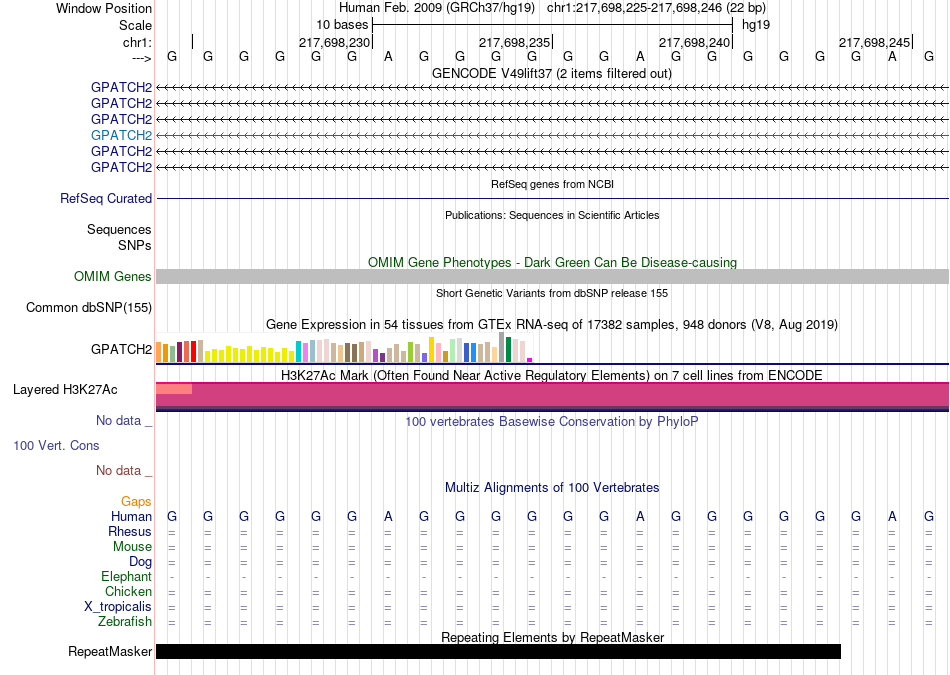
Task: Select the OMIM Genes track label
Action: point(113,276)
